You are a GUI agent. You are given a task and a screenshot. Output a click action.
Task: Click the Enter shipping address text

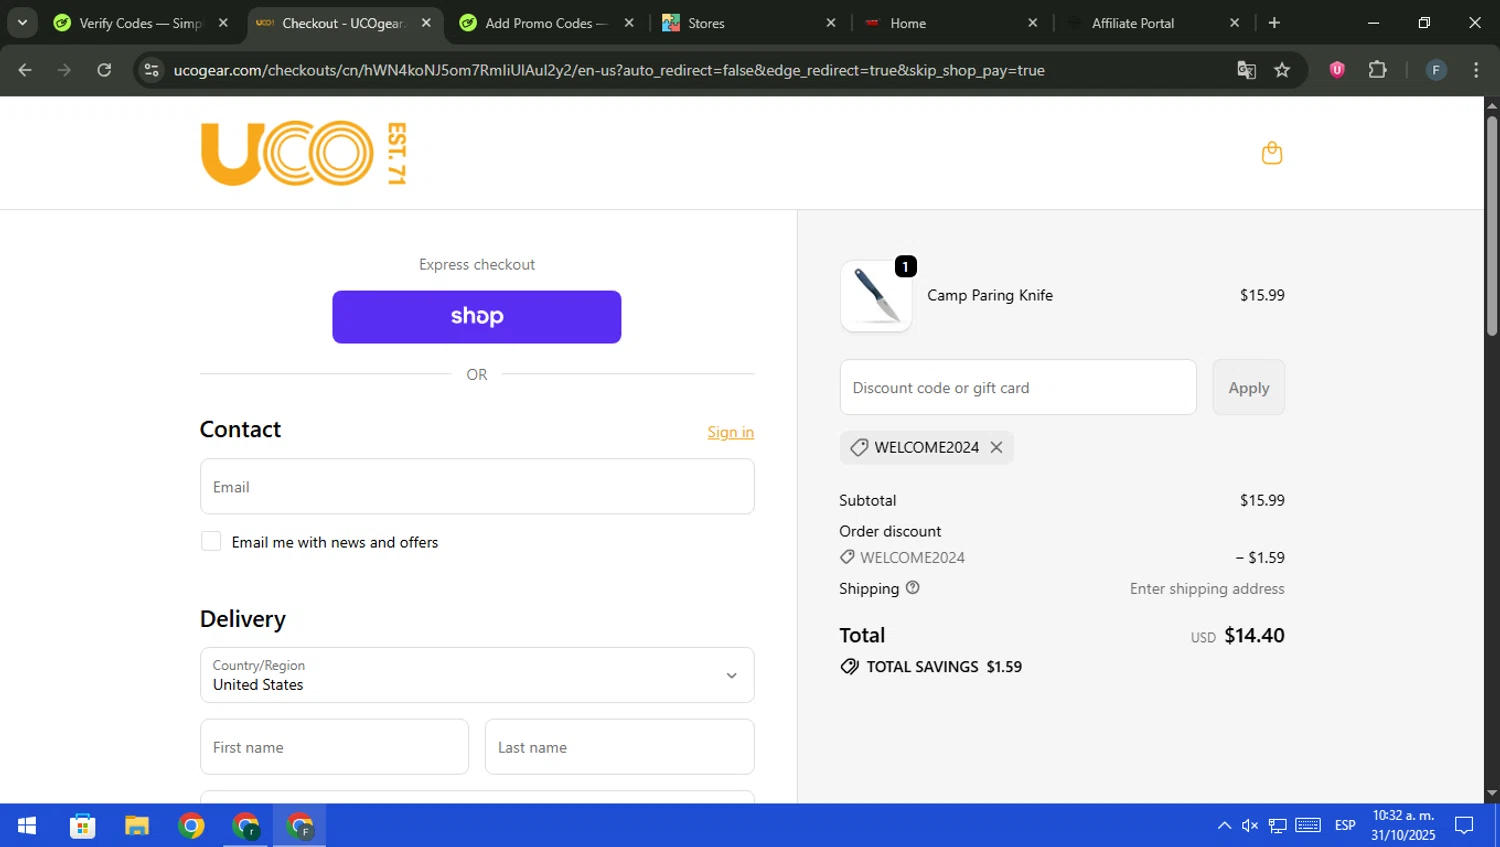1207,589
